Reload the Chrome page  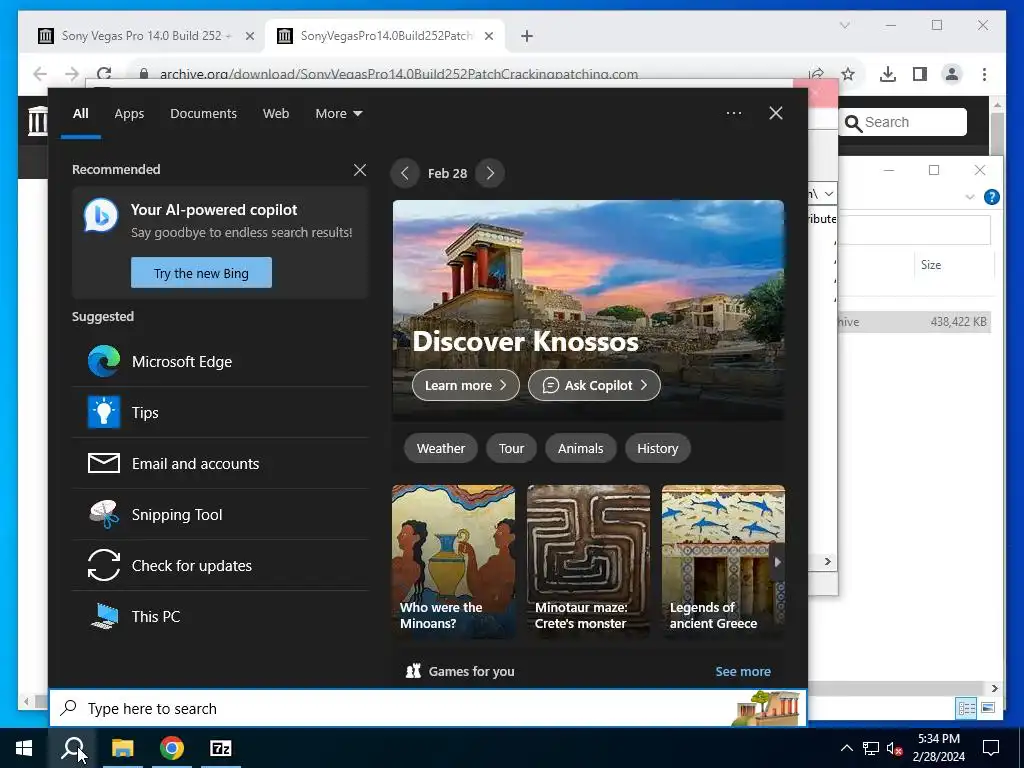tap(104, 74)
